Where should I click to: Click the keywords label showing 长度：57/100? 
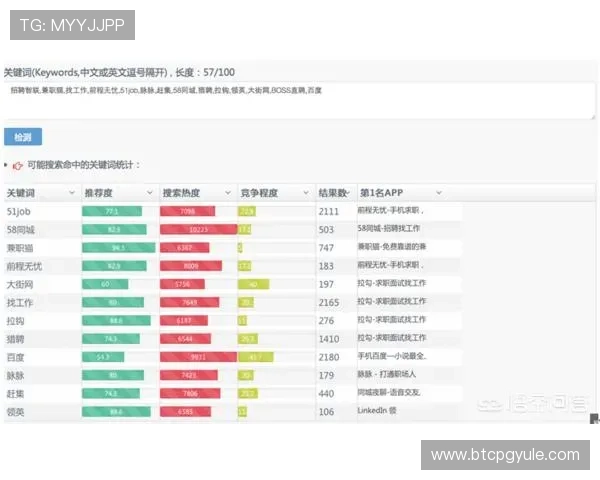(x=119, y=72)
